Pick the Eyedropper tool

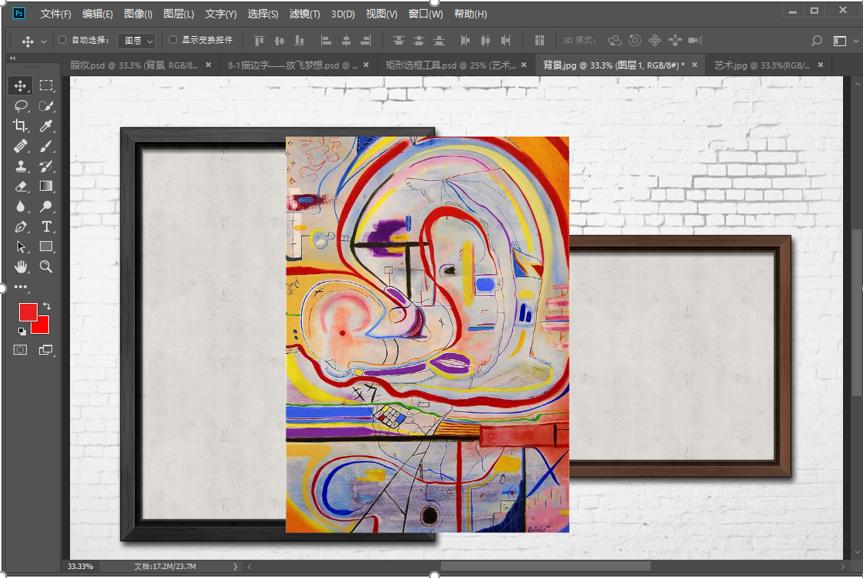point(46,126)
